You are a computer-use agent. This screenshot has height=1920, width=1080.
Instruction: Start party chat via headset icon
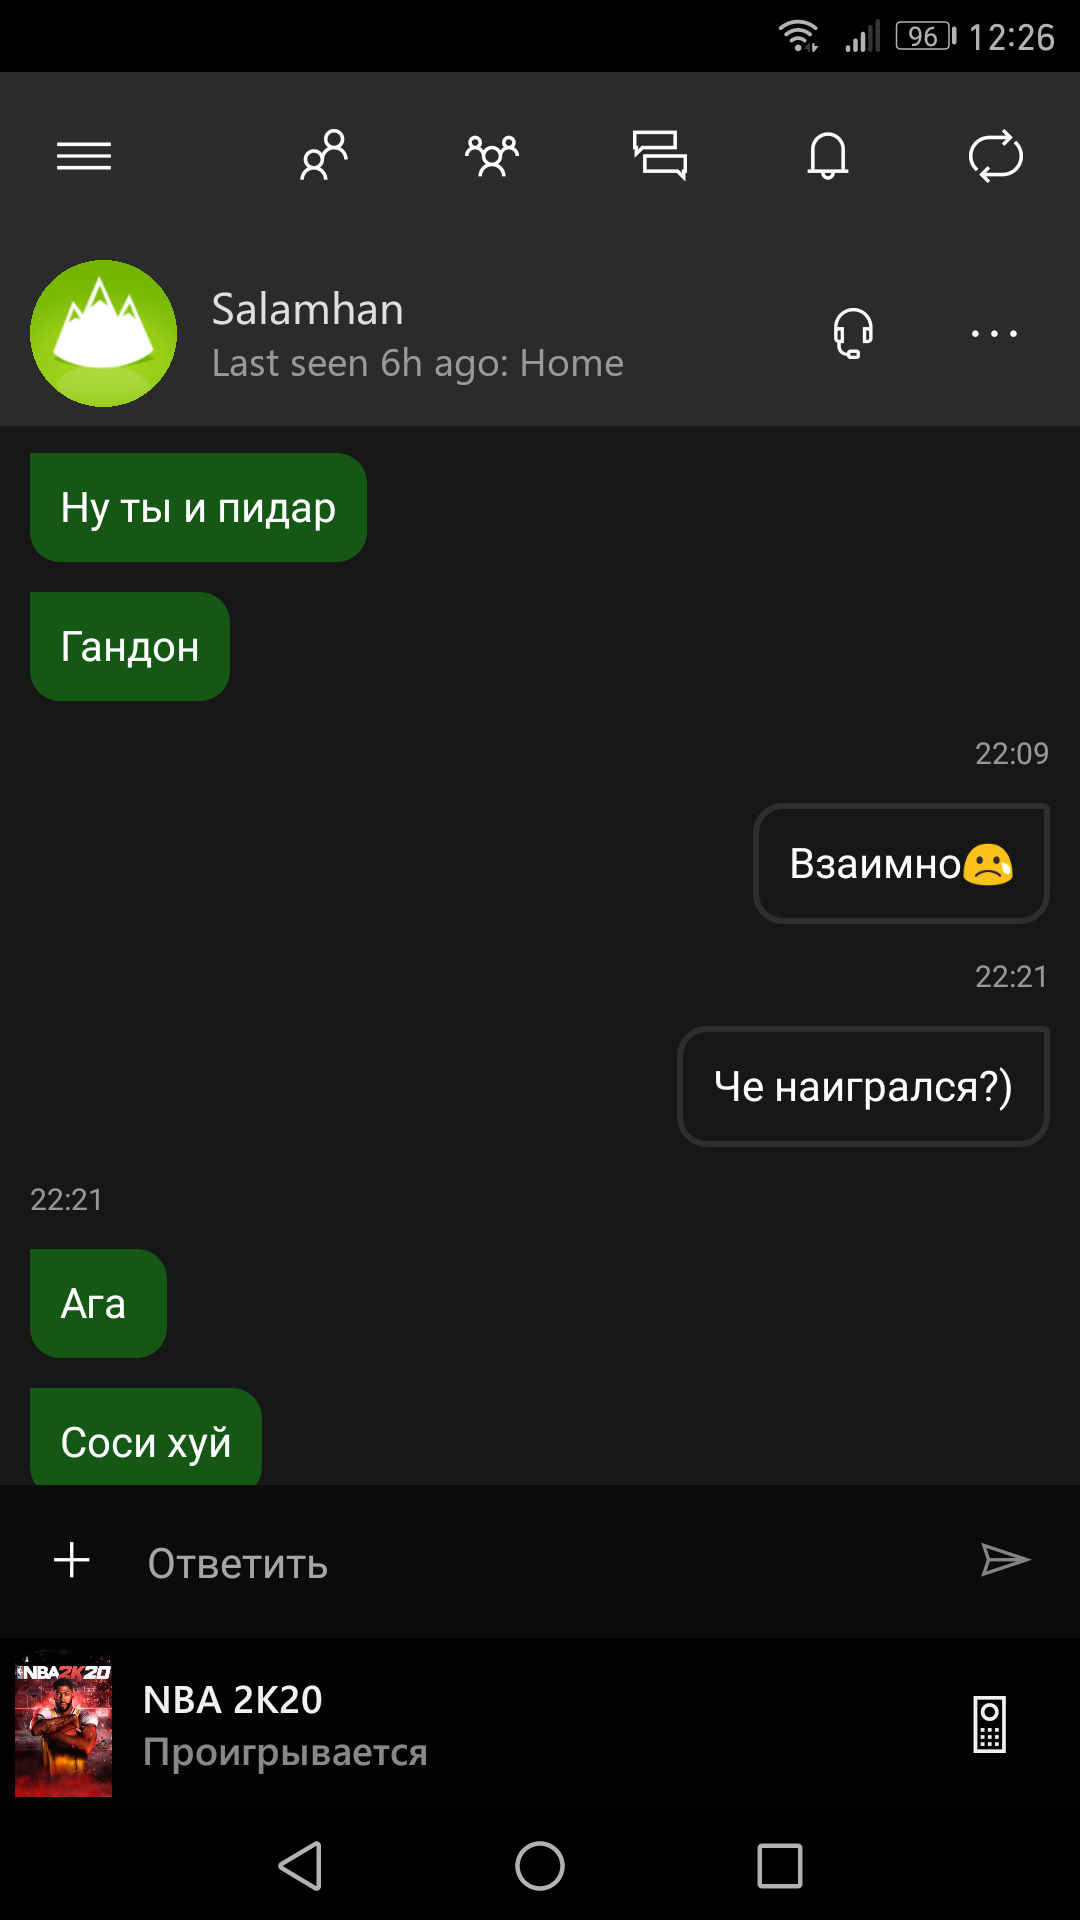coord(853,333)
